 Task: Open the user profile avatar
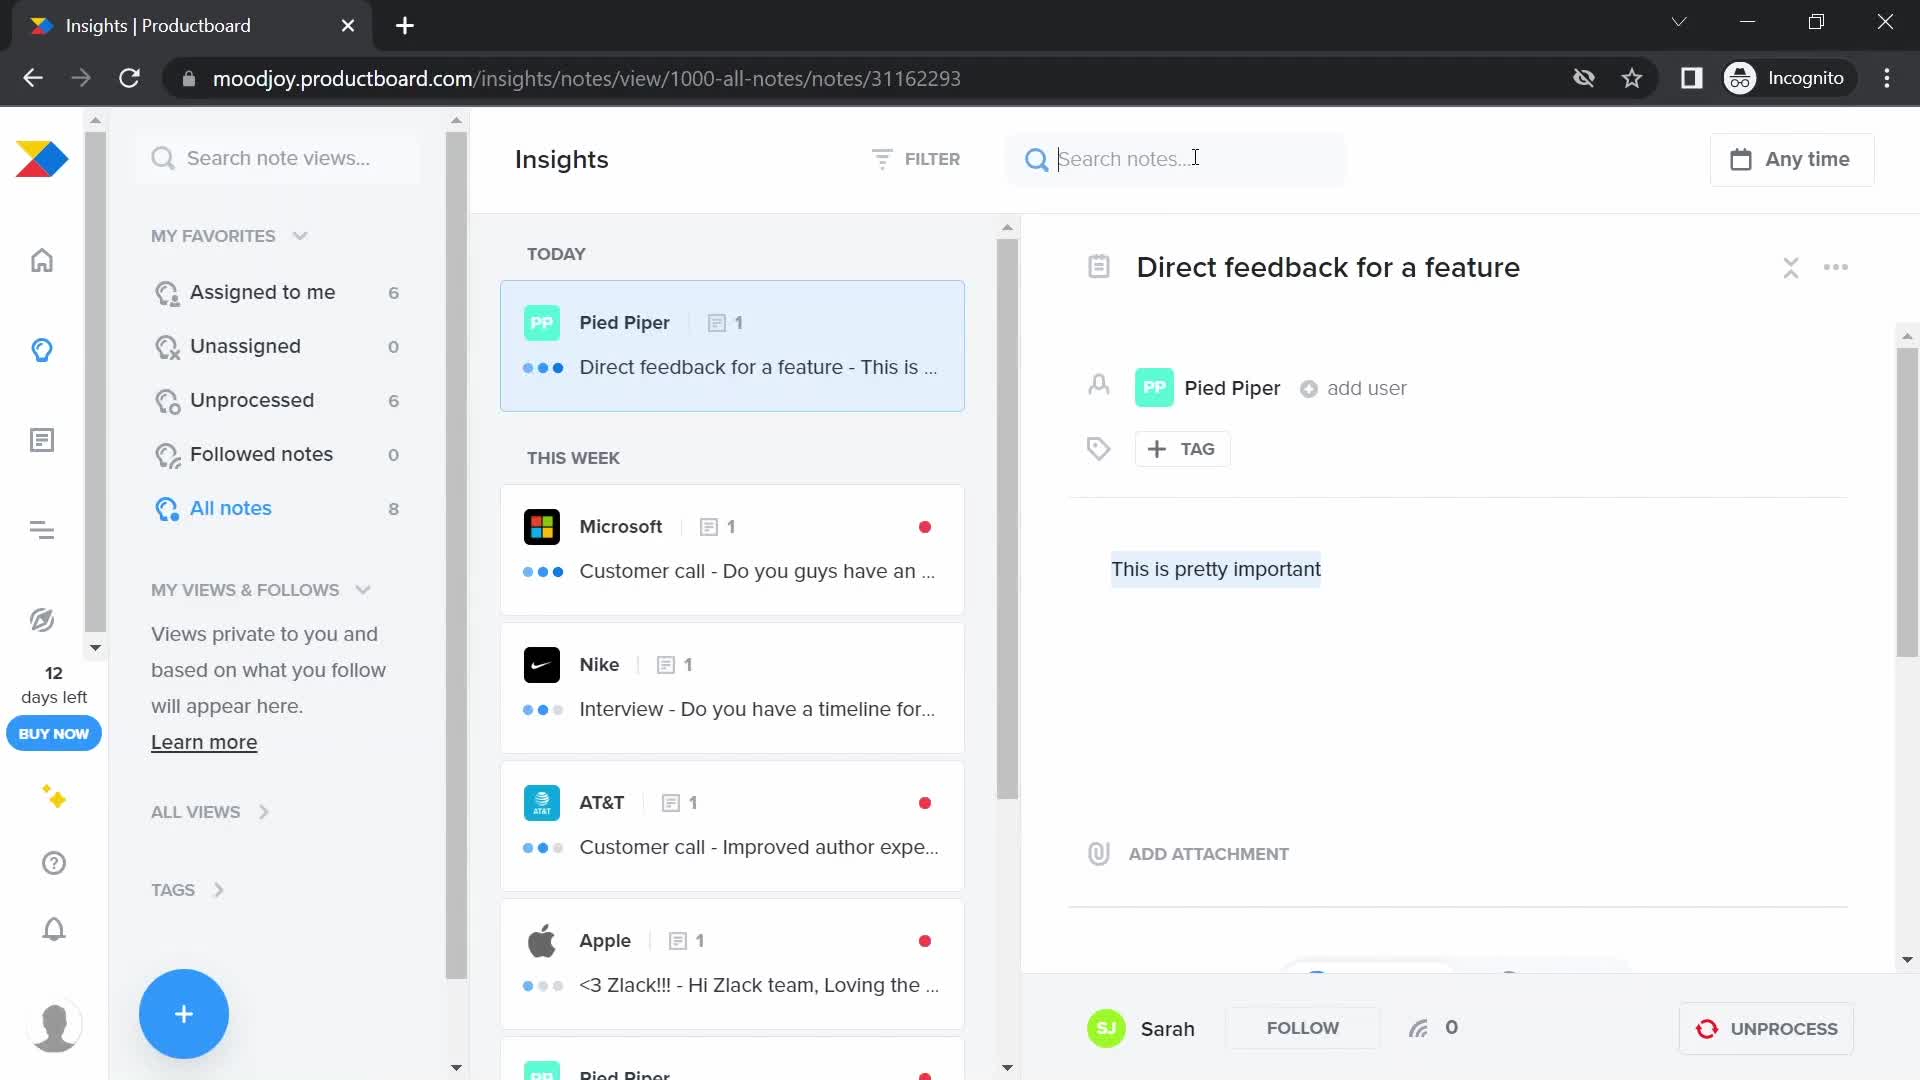(54, 1026)
